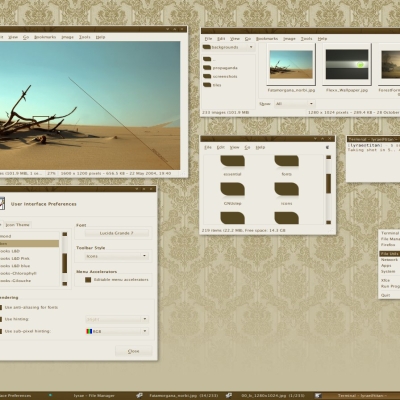Click the throbber icon in the file manager menu bar
Screen dimensions: 400x400
[x=328, y=147]
